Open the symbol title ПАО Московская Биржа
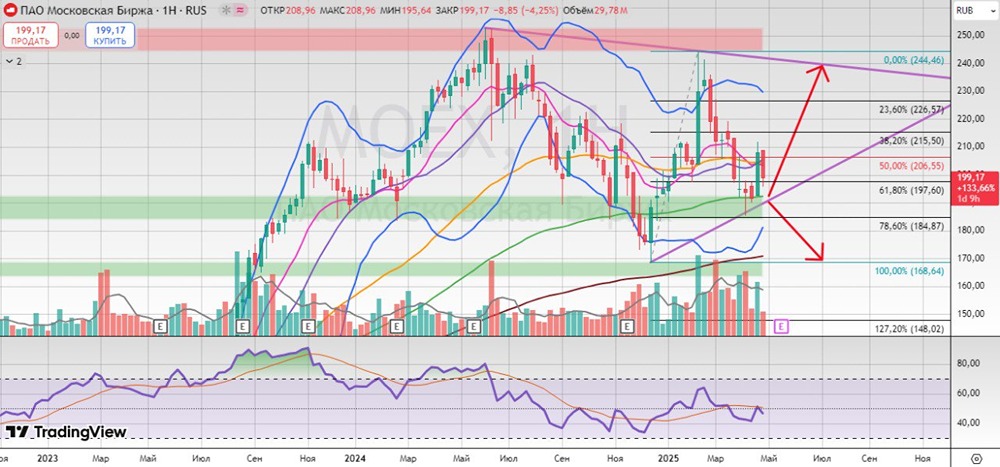Image resolution: width=1000 pixels, height=467 pixels. [x=85, y=11]
